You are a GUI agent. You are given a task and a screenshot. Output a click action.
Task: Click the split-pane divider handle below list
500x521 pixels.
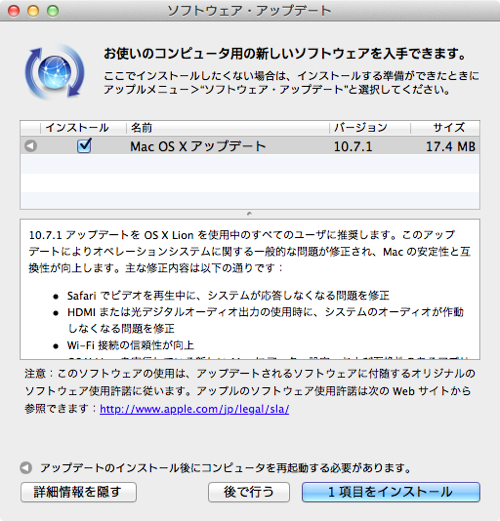(x=249, y=214)
